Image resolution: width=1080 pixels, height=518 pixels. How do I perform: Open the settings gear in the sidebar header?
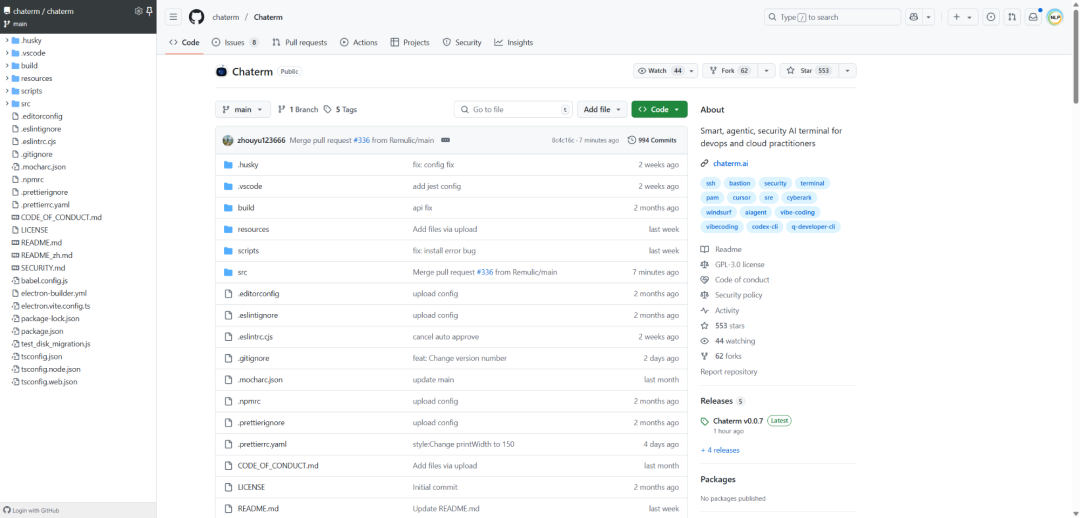pos(138,11)
